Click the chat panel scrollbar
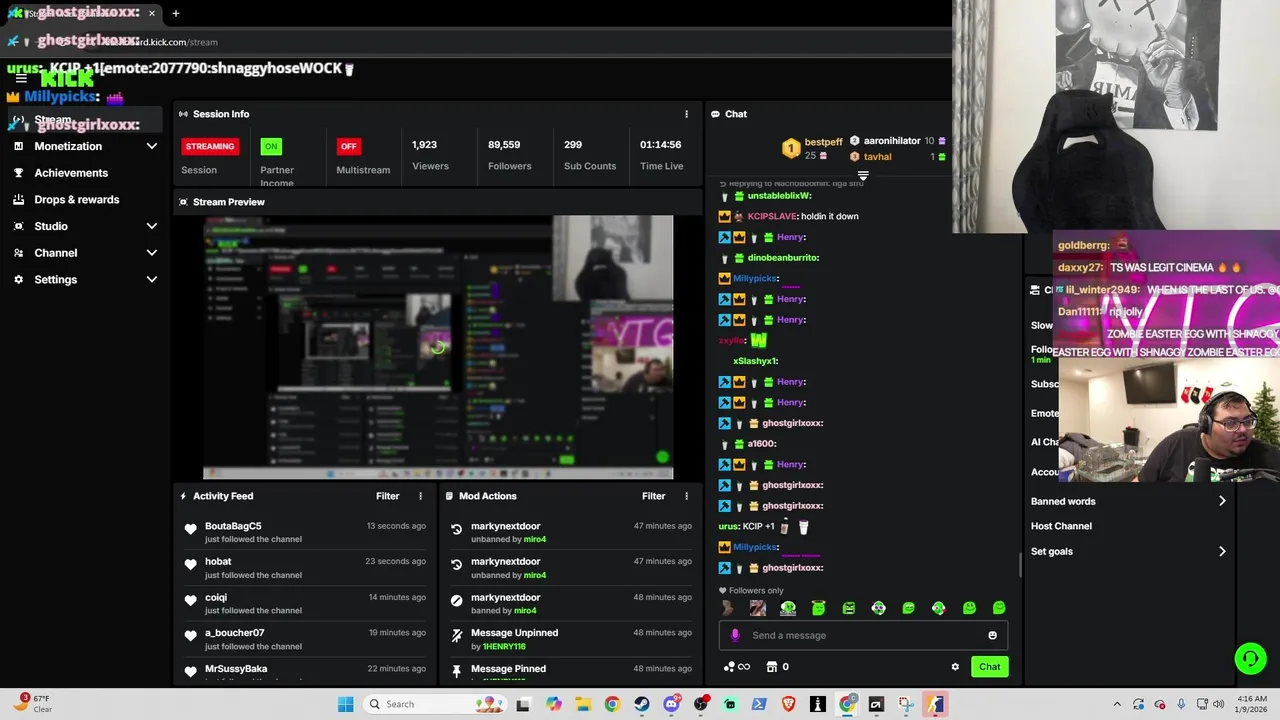 point(1019,565)
